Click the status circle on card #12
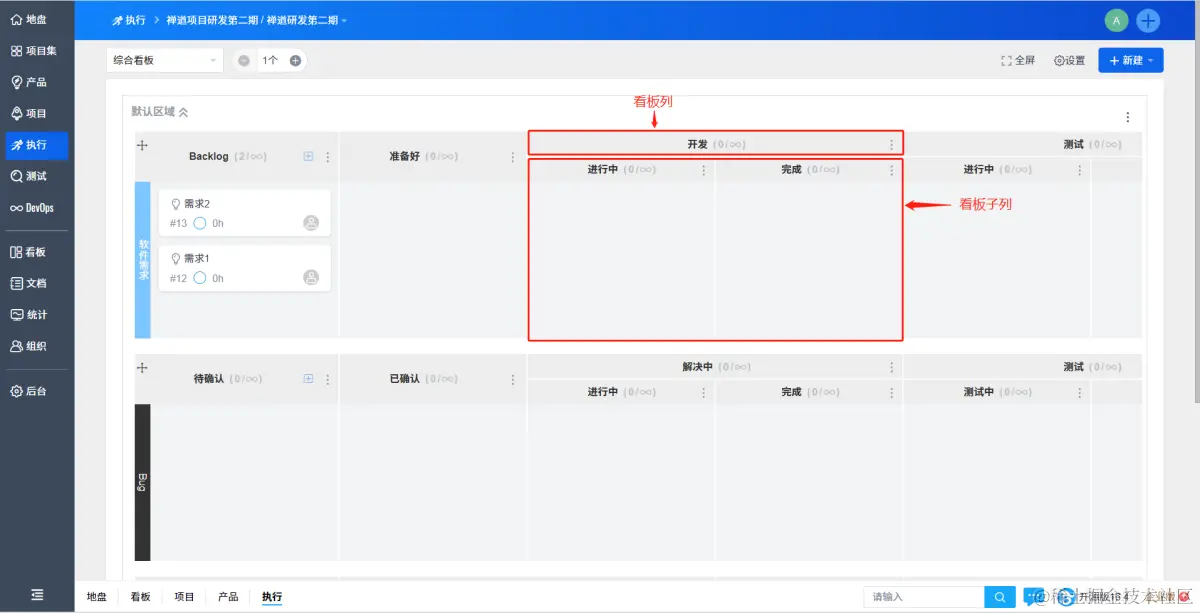 tap(200, 278)
